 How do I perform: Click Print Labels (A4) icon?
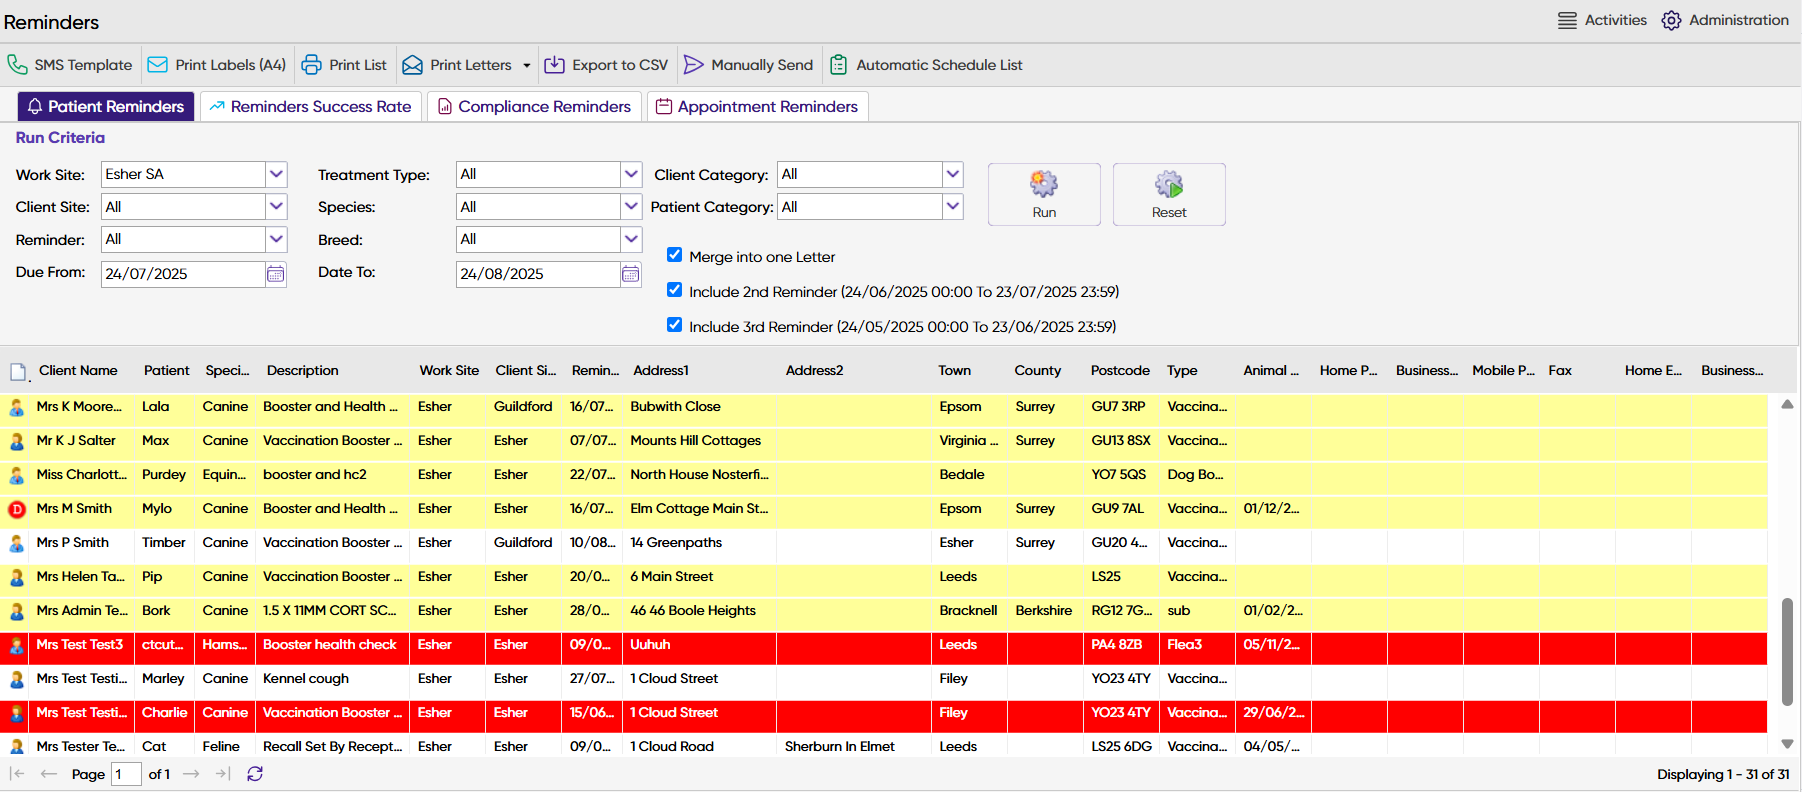[158, 65]
